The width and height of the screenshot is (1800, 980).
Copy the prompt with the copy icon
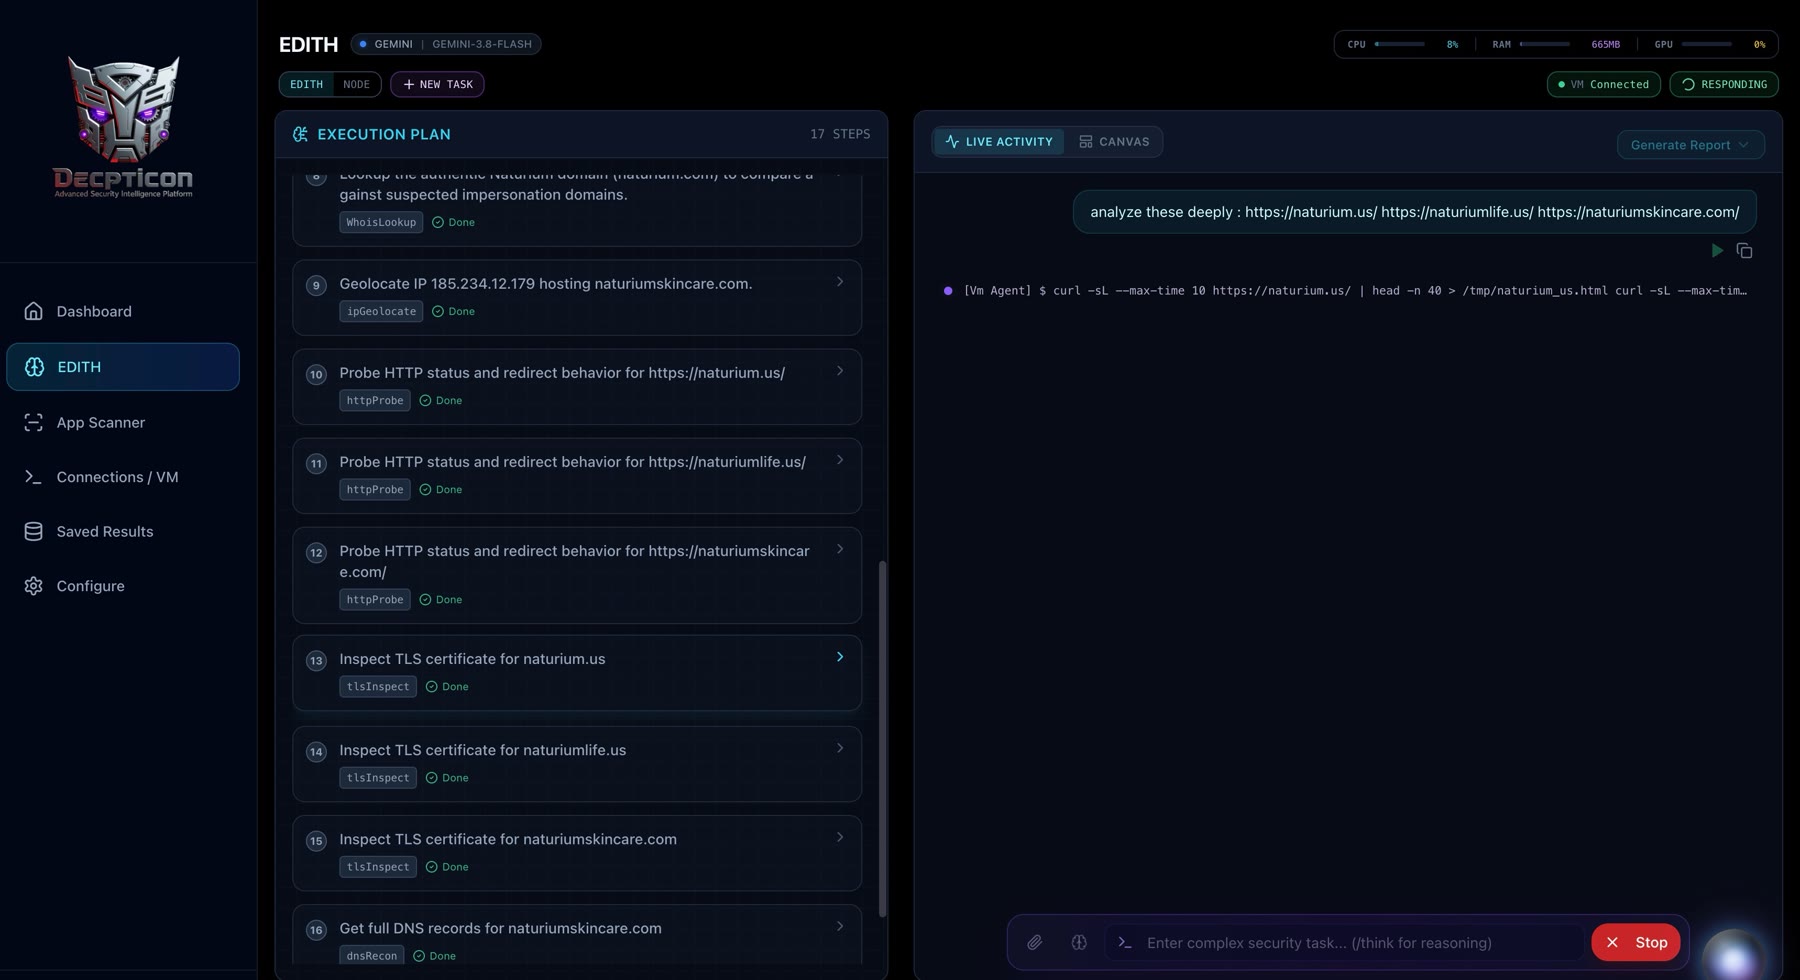click(x=1744, y=251)
